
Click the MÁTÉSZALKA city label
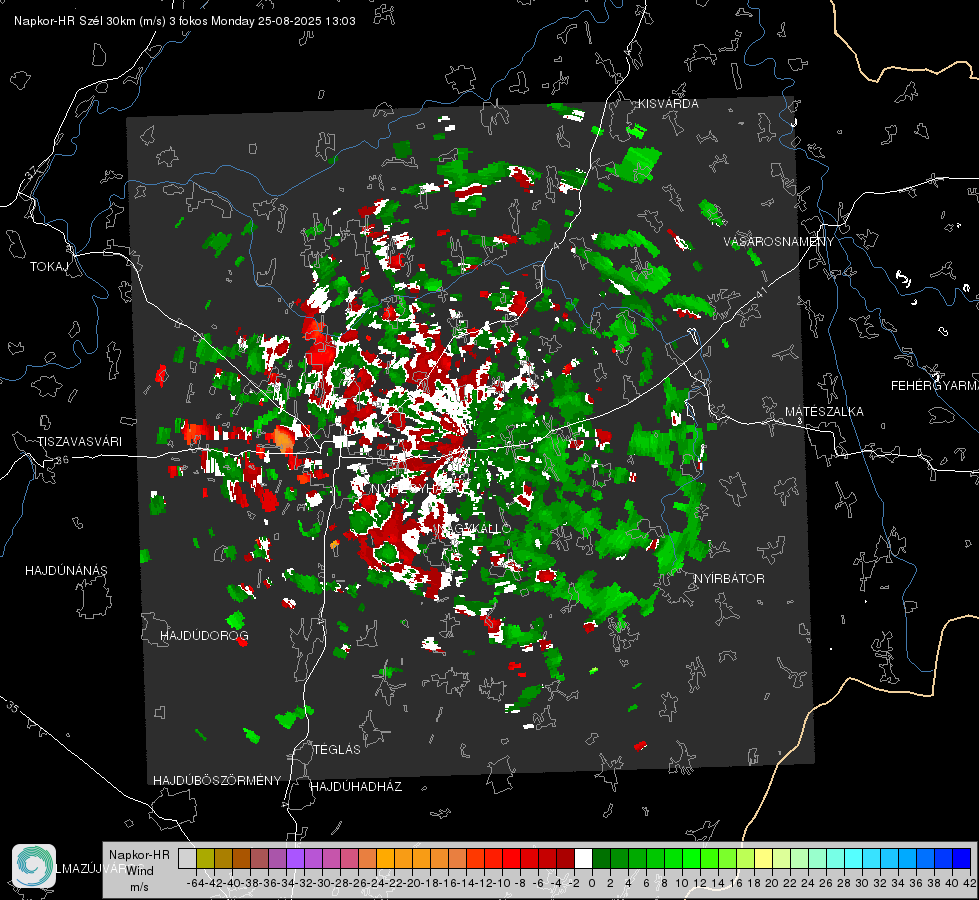[x=824, y=412]
